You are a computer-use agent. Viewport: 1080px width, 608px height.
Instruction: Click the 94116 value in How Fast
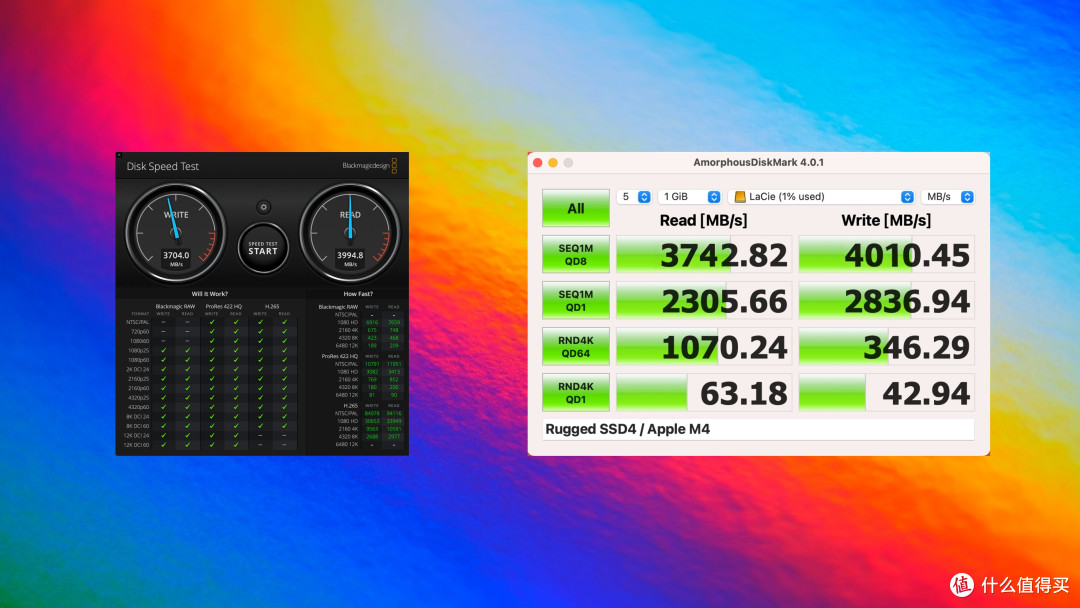tap(394, 413)
